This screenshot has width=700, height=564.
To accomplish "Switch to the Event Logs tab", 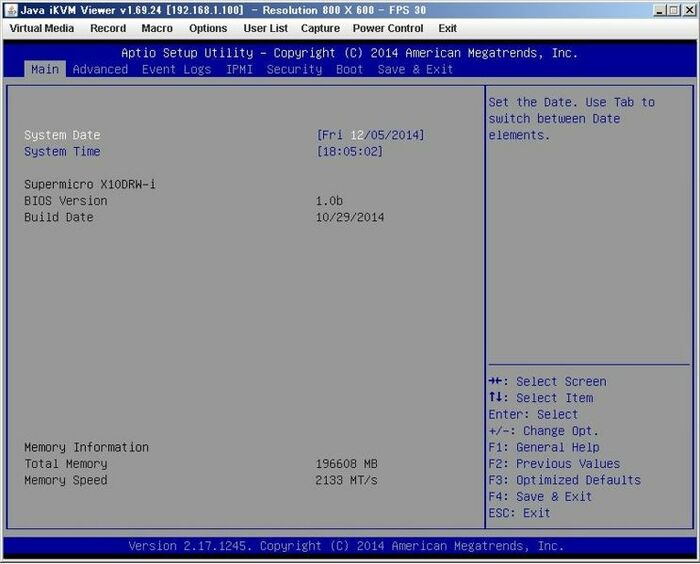I will click(176, 69).
